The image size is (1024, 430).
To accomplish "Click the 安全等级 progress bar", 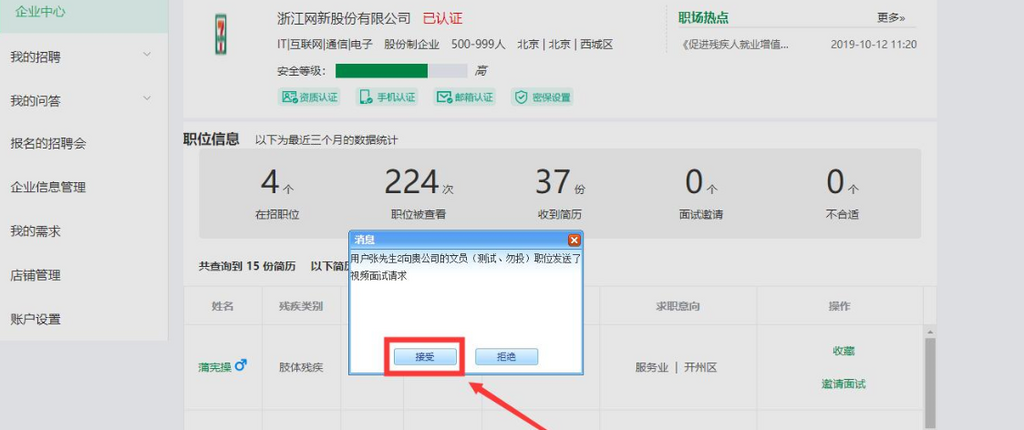I will pos(401,71).
